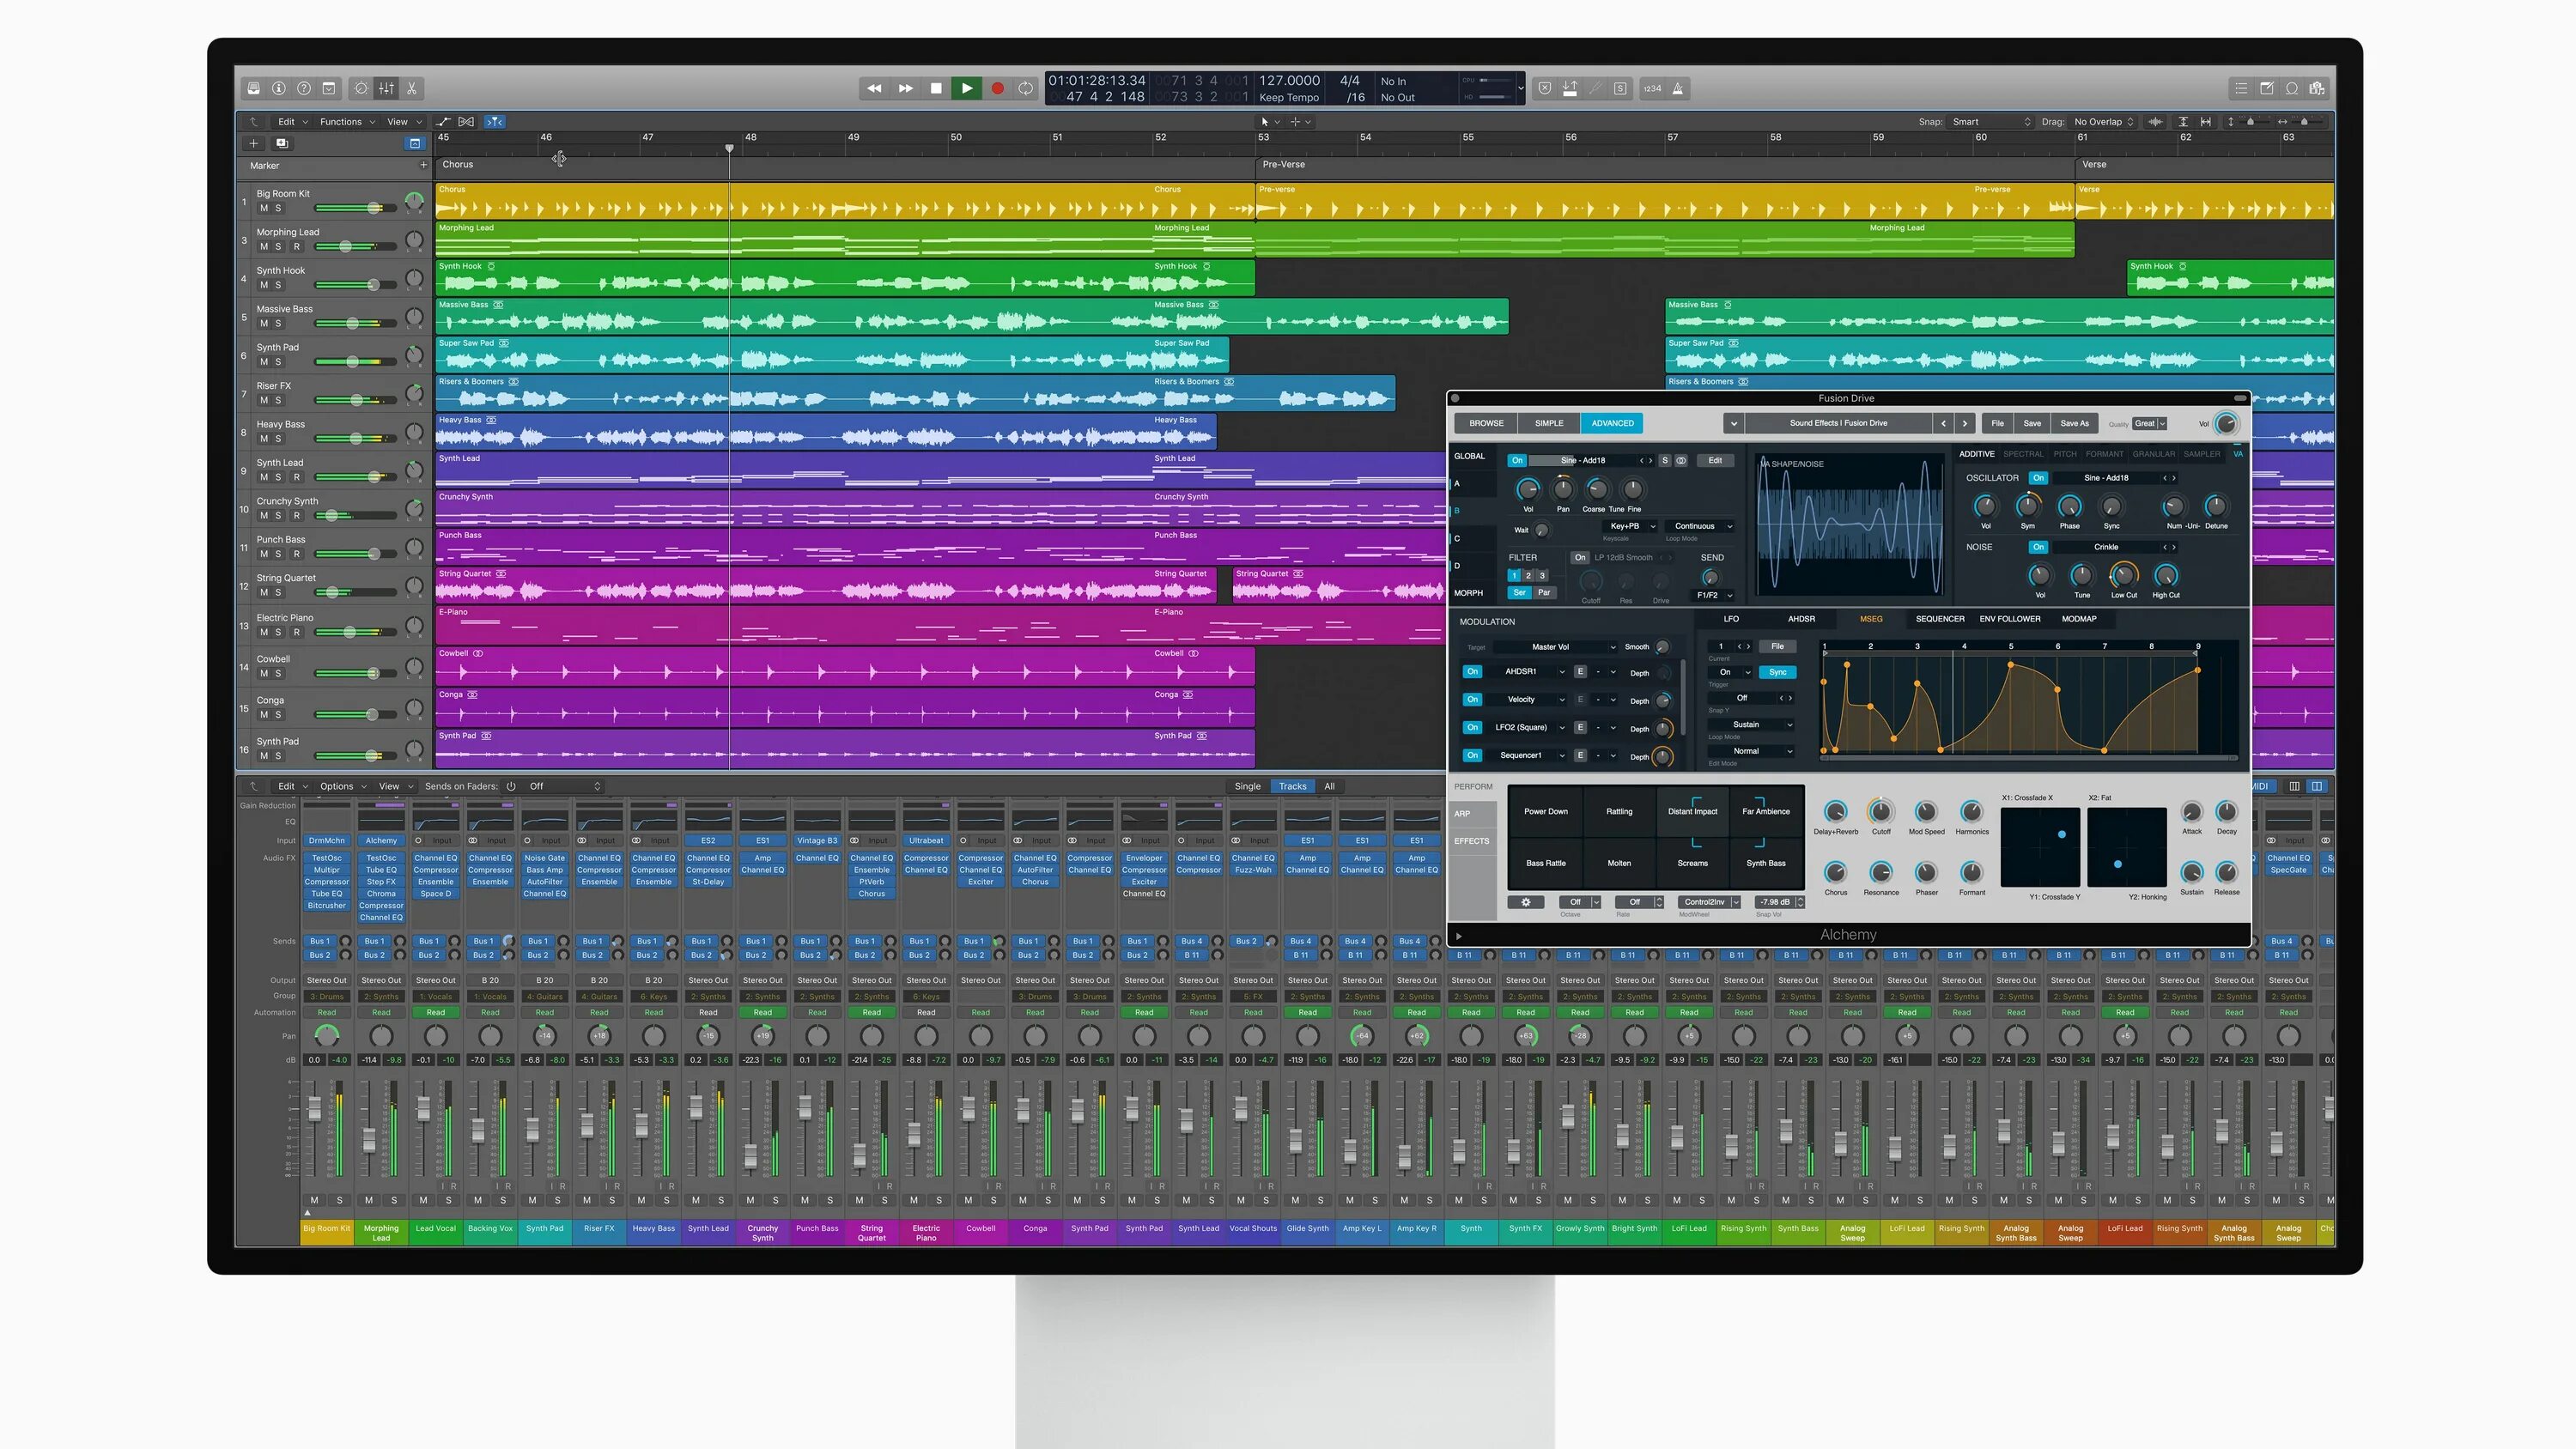Viewport: 2576px width, 1449px height.
Task: Open the Snap Smart dropdown
Action: click(1990, 122)
